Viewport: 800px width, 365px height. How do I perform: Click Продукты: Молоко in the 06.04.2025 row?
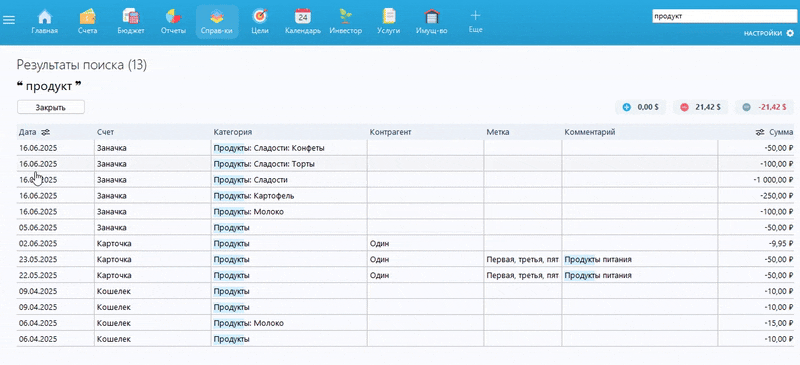[x=248, y=323]
